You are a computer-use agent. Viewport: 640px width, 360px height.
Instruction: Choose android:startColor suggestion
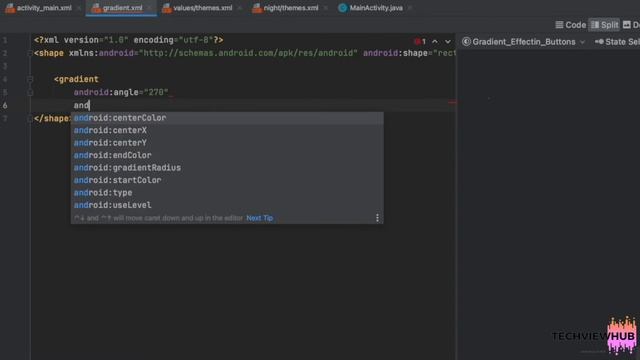click(x=227, y=180)
